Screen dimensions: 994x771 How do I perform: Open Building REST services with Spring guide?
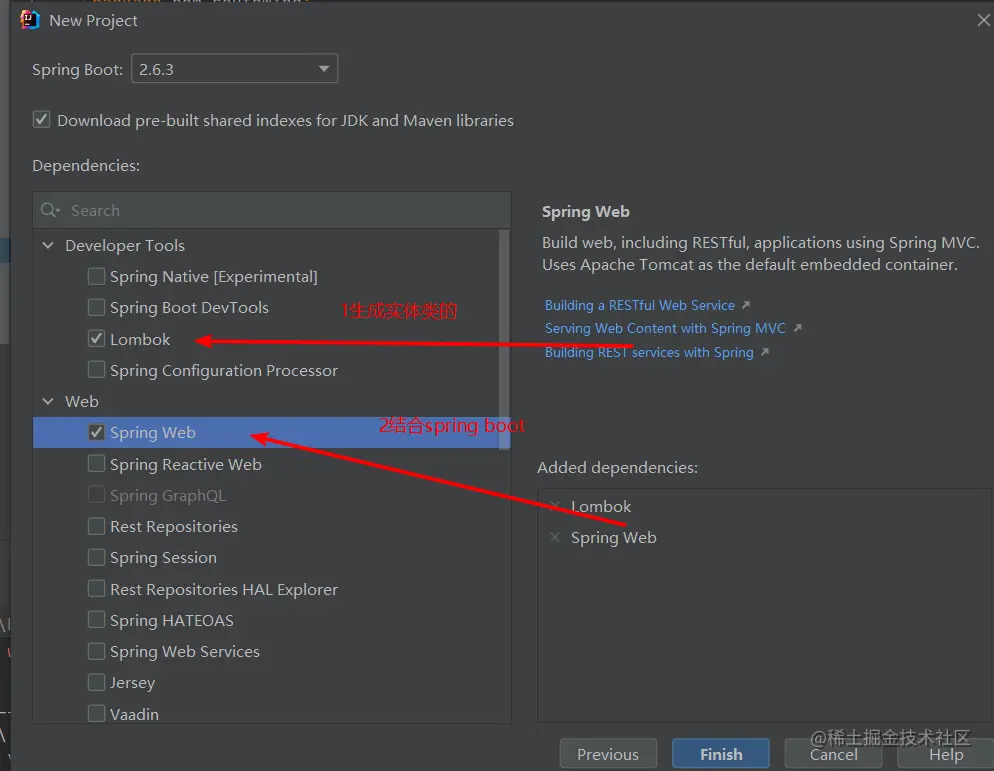(x=649, y=352)
